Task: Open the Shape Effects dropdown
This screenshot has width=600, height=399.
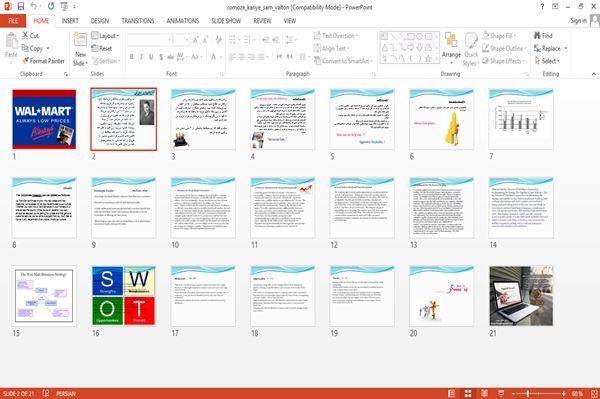Action: coord(503,61)
